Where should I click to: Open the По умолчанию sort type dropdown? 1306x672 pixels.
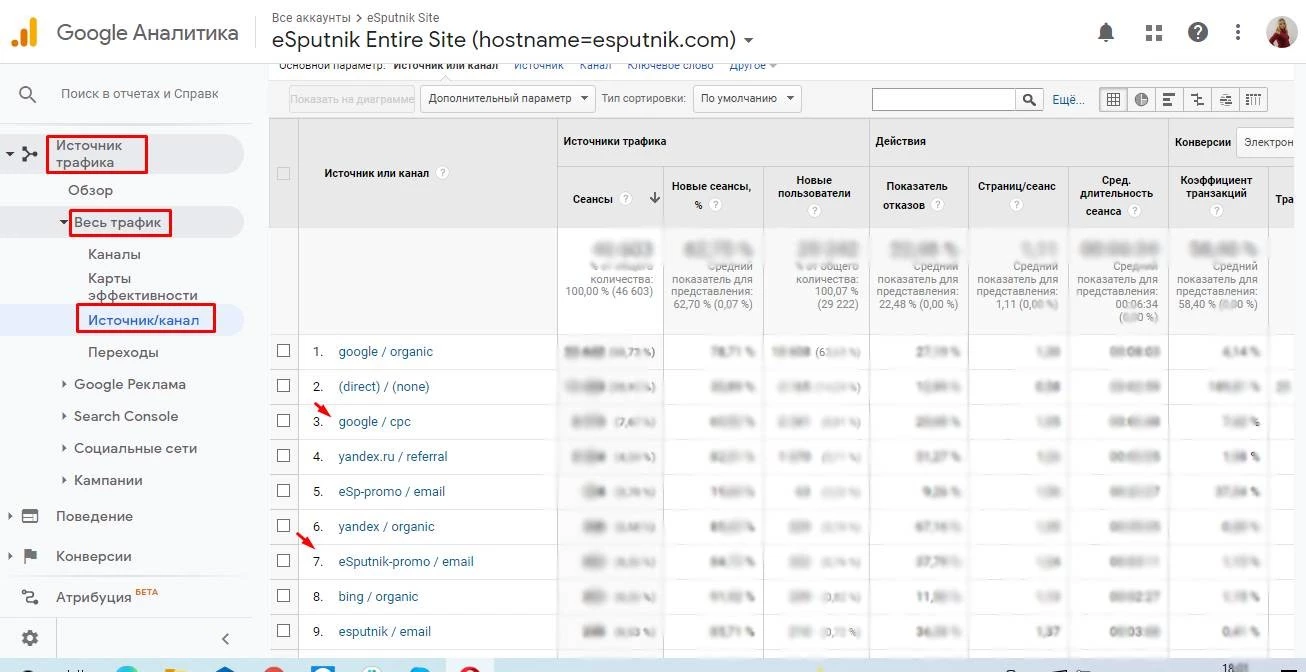click(746, 98)
